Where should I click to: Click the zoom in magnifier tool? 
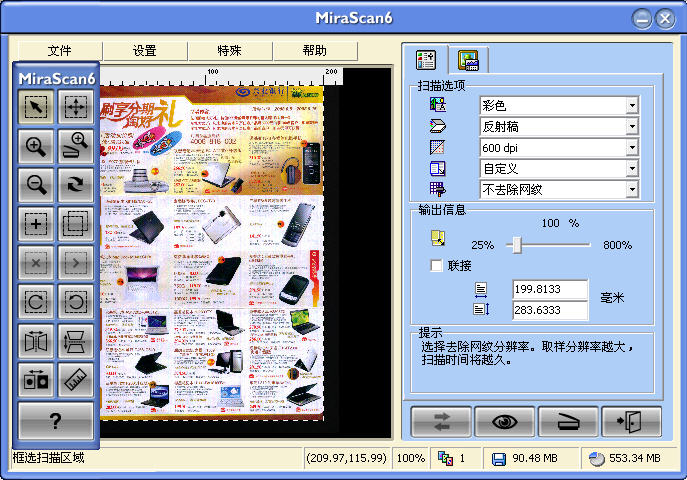tap(36, 147)
